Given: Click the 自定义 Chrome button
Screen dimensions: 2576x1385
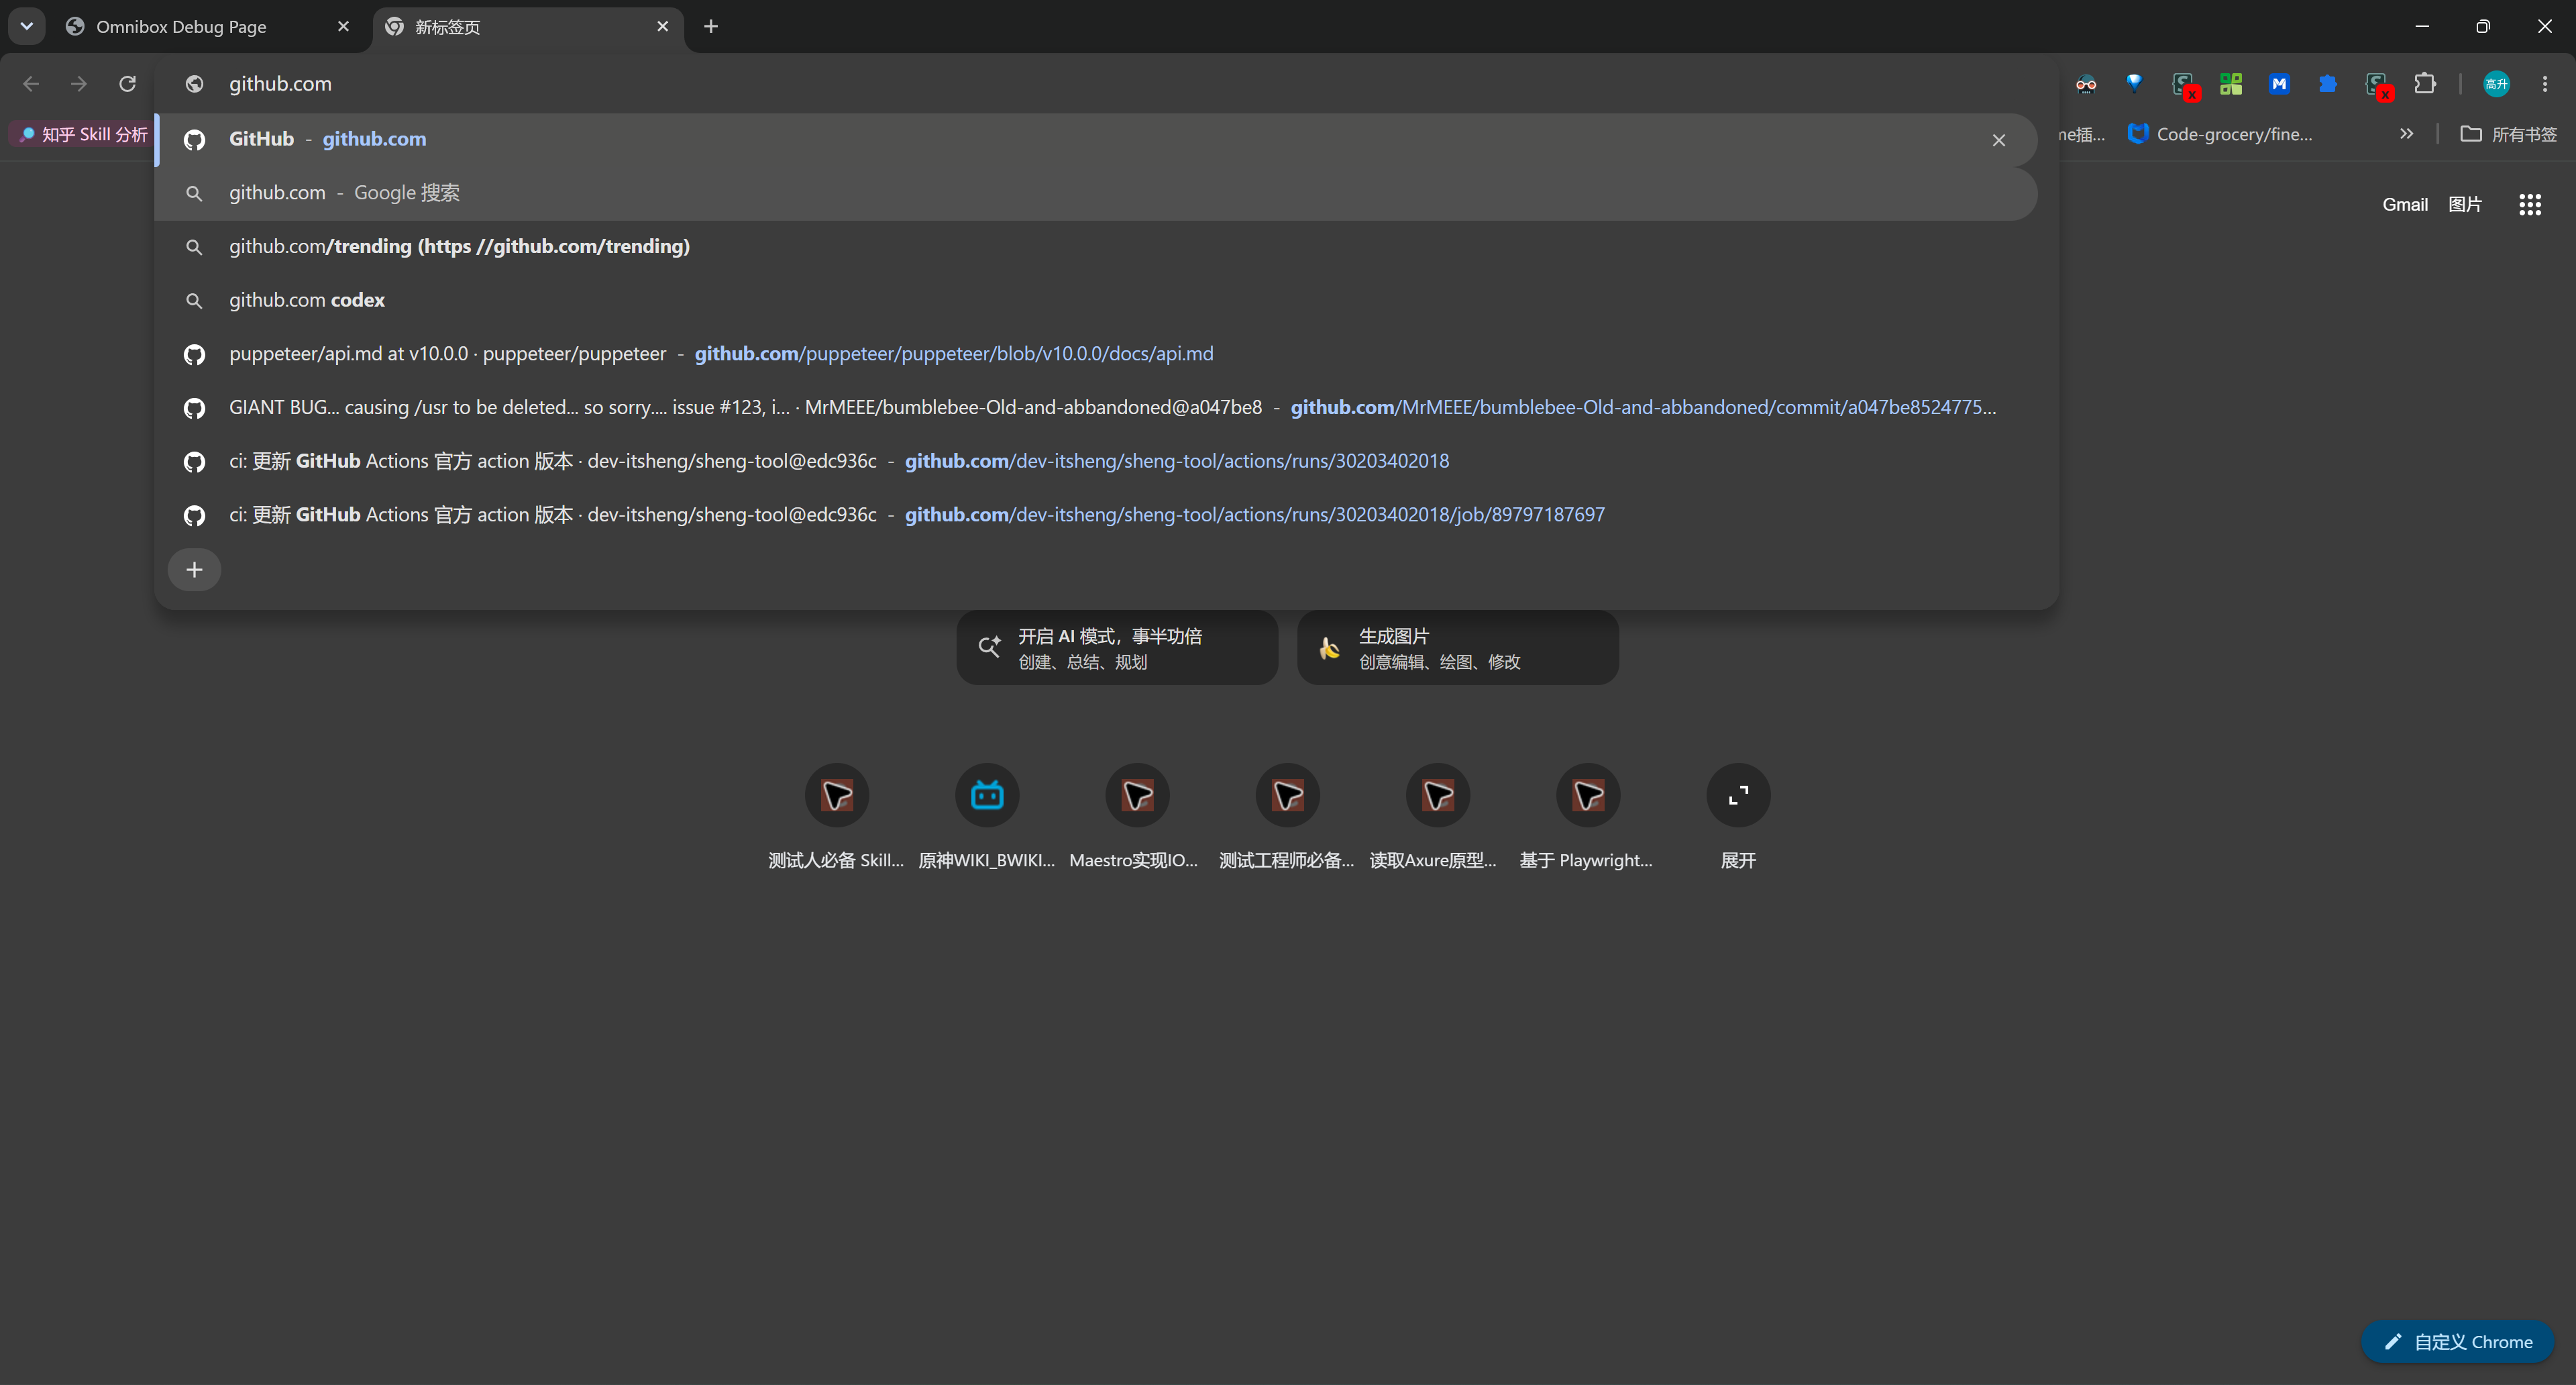Looking at the screenshot, I should 2458,1342.
